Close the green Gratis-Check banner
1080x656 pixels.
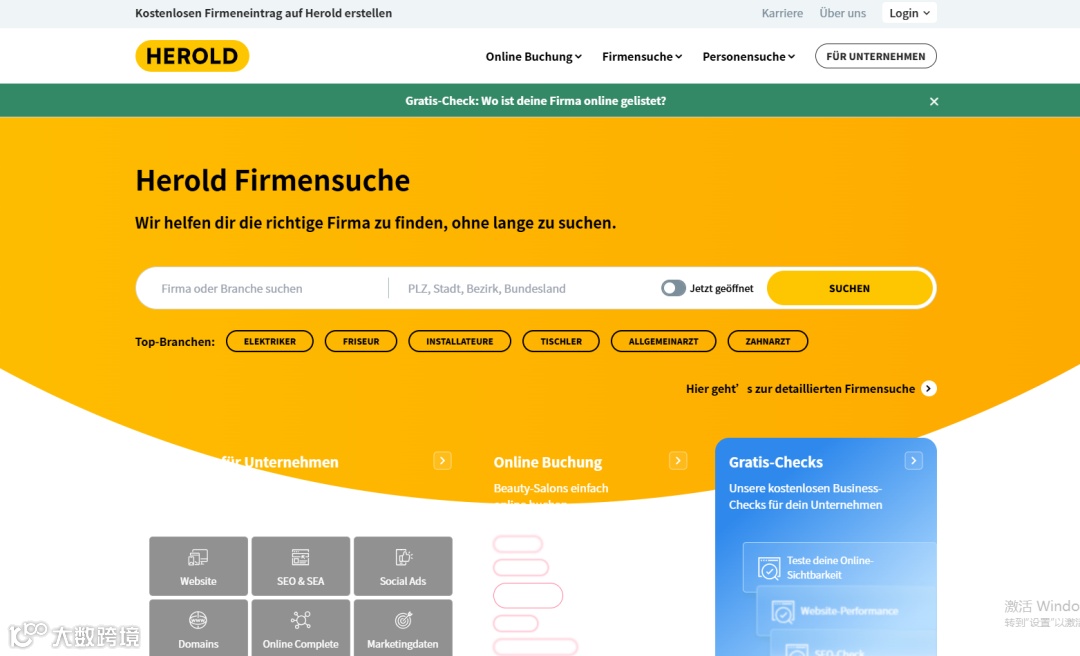[x=934, y=101]
